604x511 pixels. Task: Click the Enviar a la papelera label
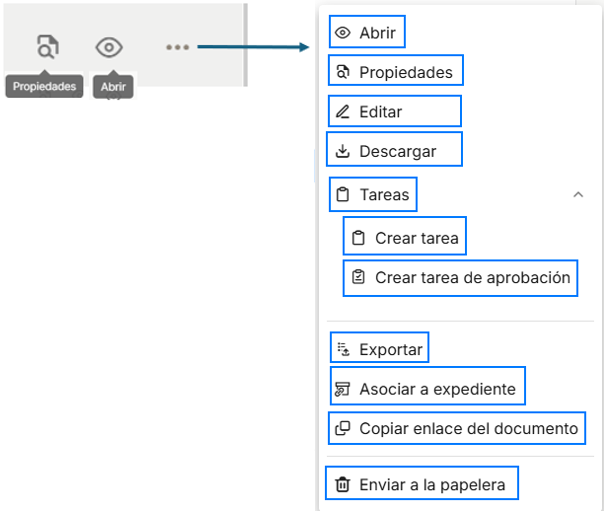coord(432,485)
